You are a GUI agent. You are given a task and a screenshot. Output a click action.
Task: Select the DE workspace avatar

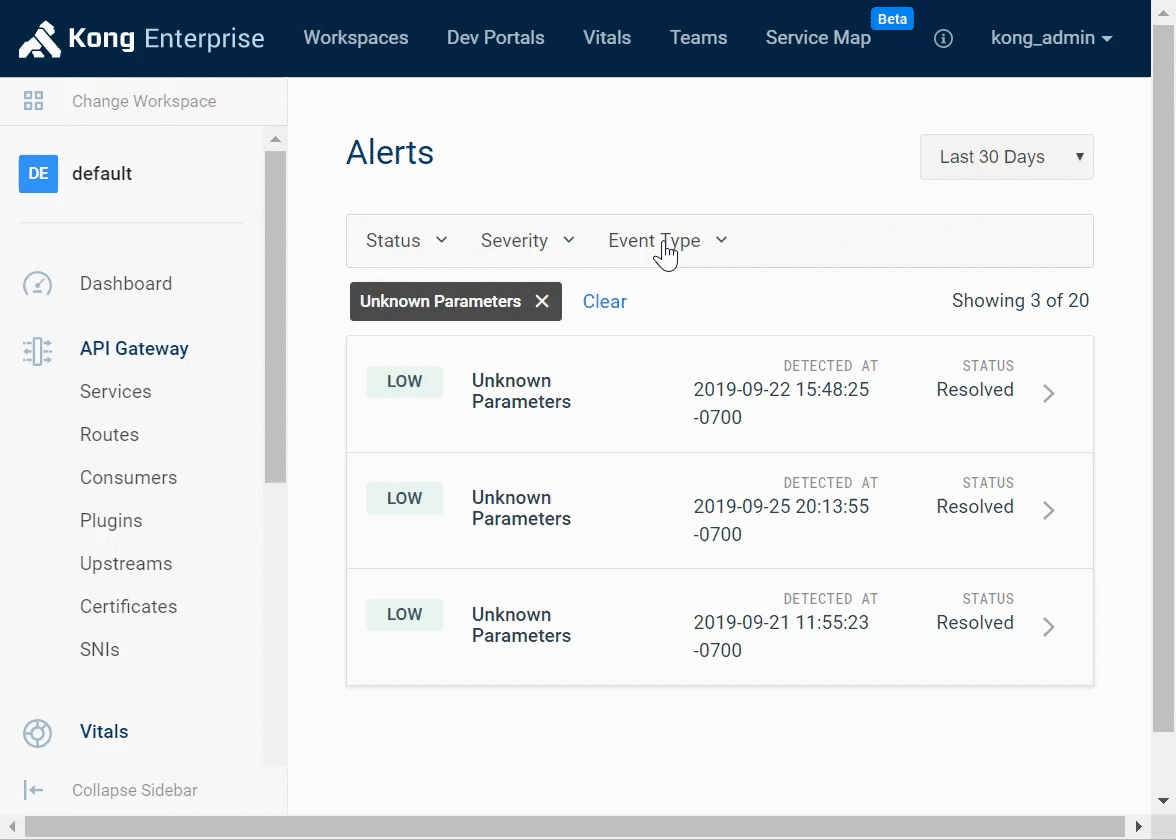click(x=38, y=173)
